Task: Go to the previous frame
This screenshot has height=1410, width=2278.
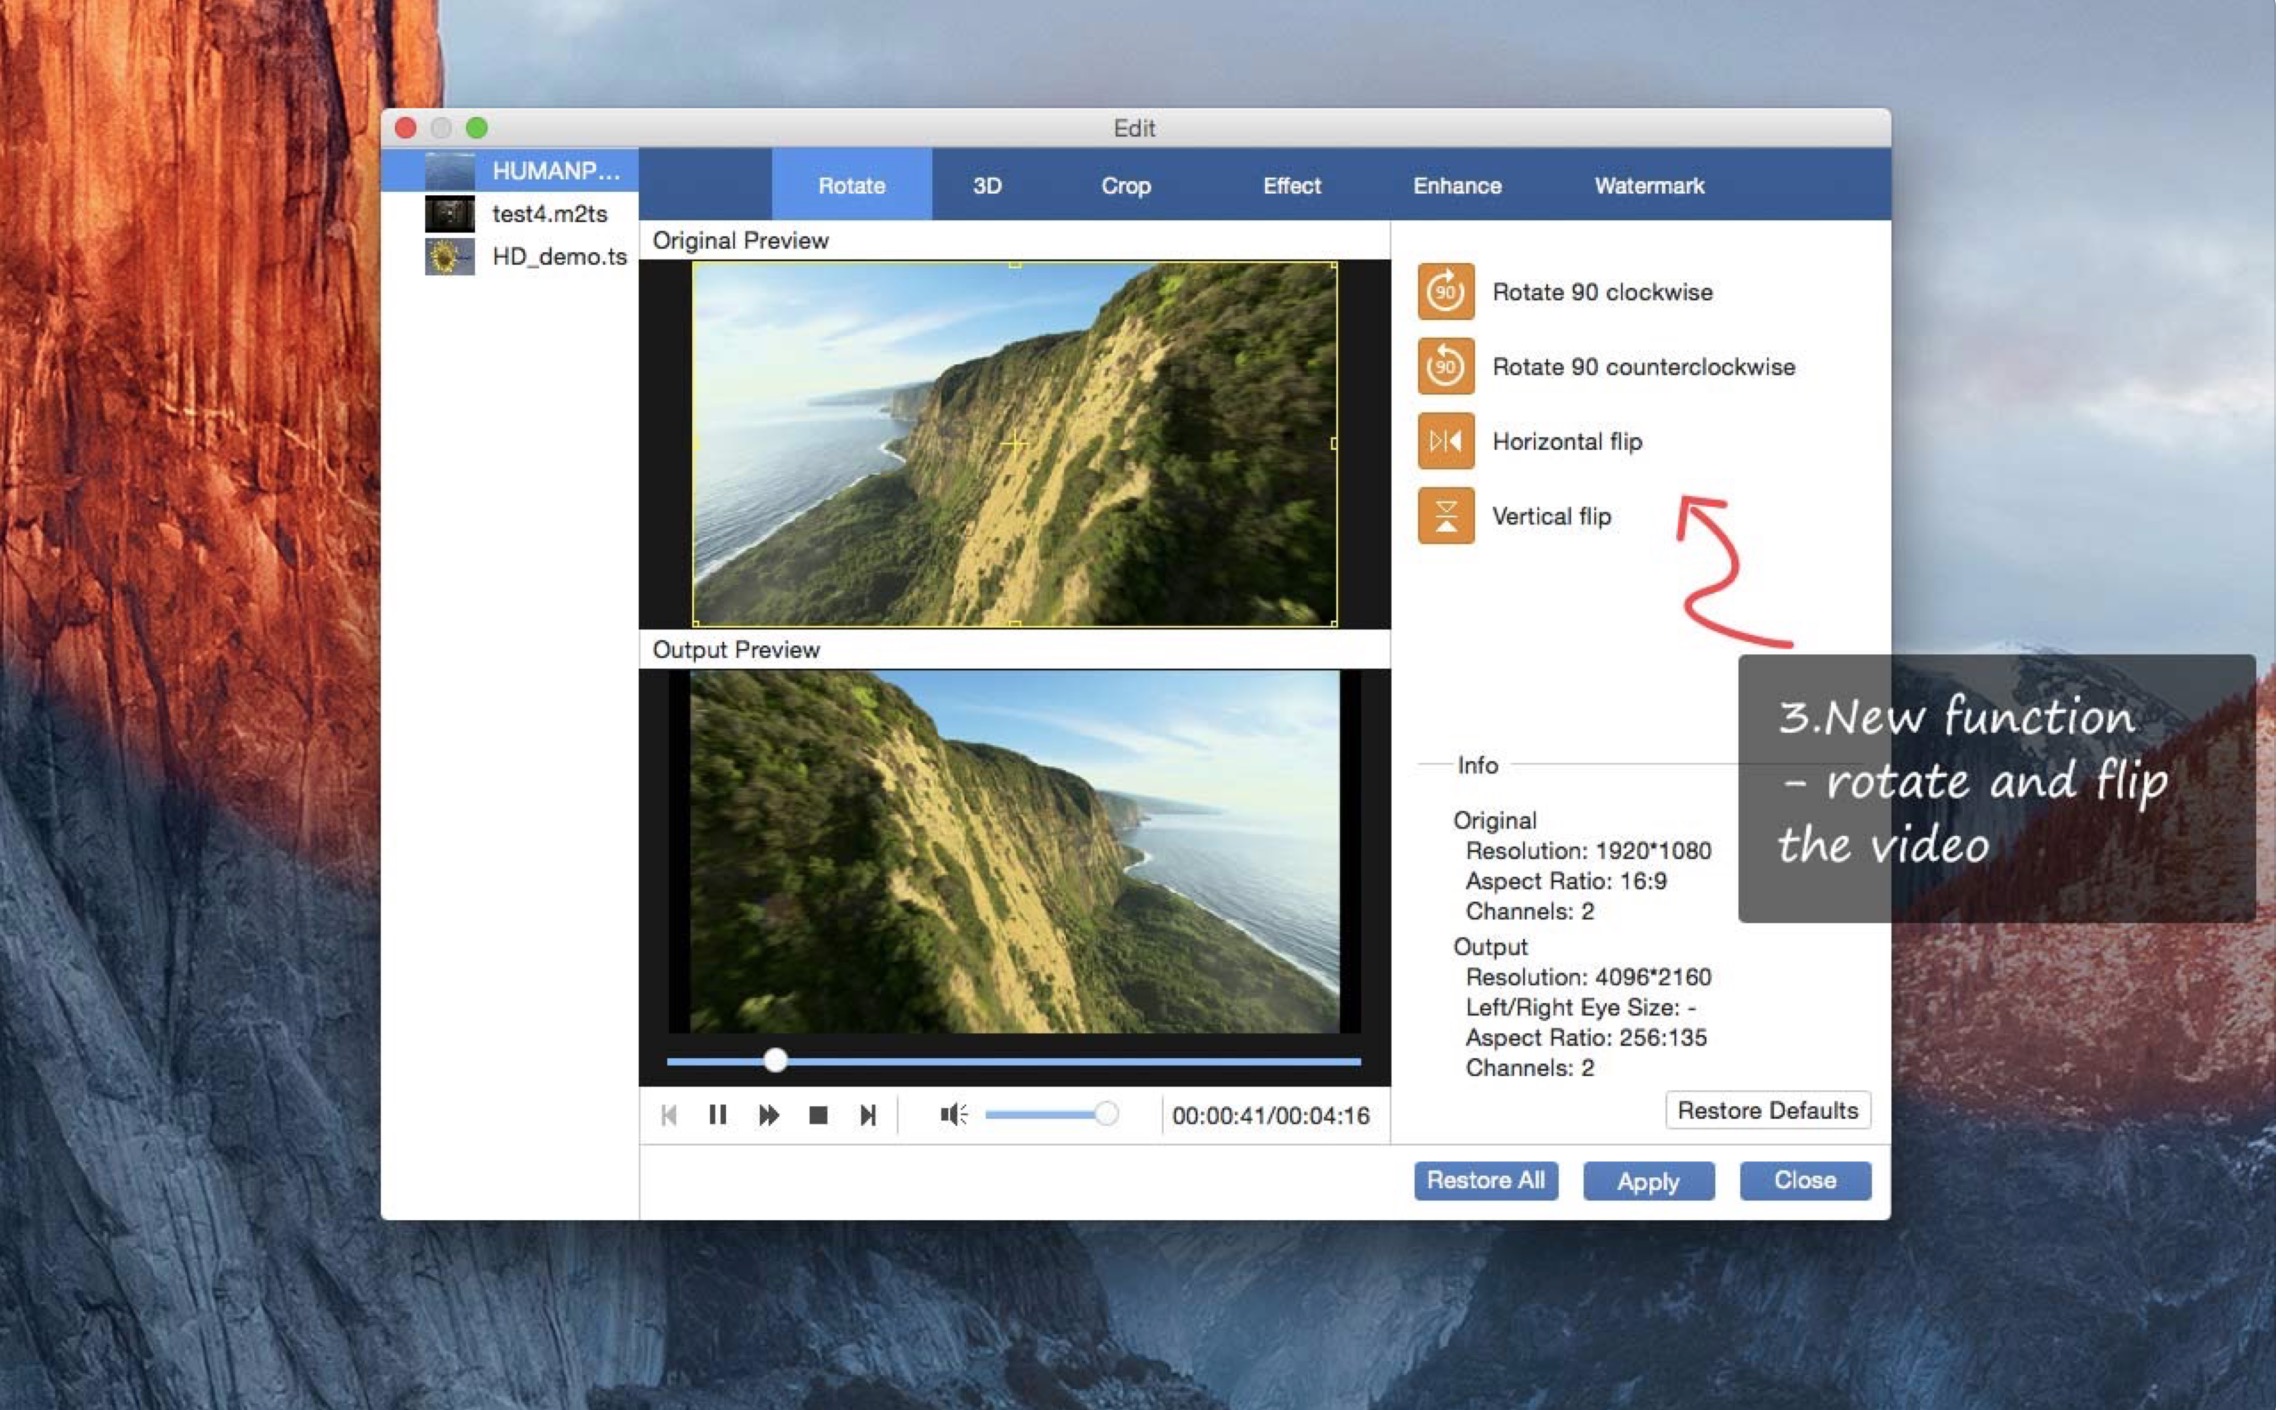Action: pyautogui.click(x=669, y=1115)
